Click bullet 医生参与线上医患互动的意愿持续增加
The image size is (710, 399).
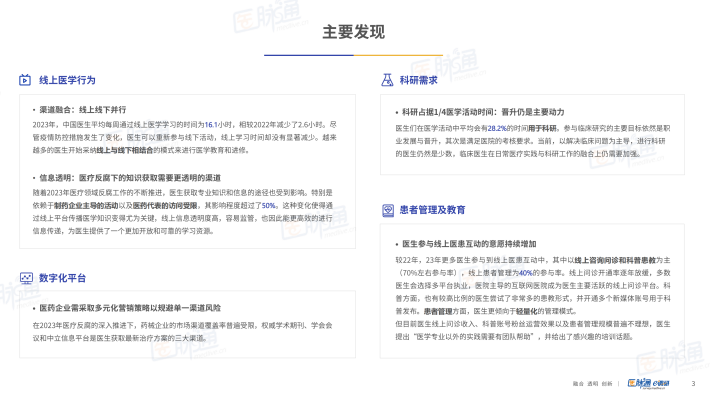click(469, 244)
